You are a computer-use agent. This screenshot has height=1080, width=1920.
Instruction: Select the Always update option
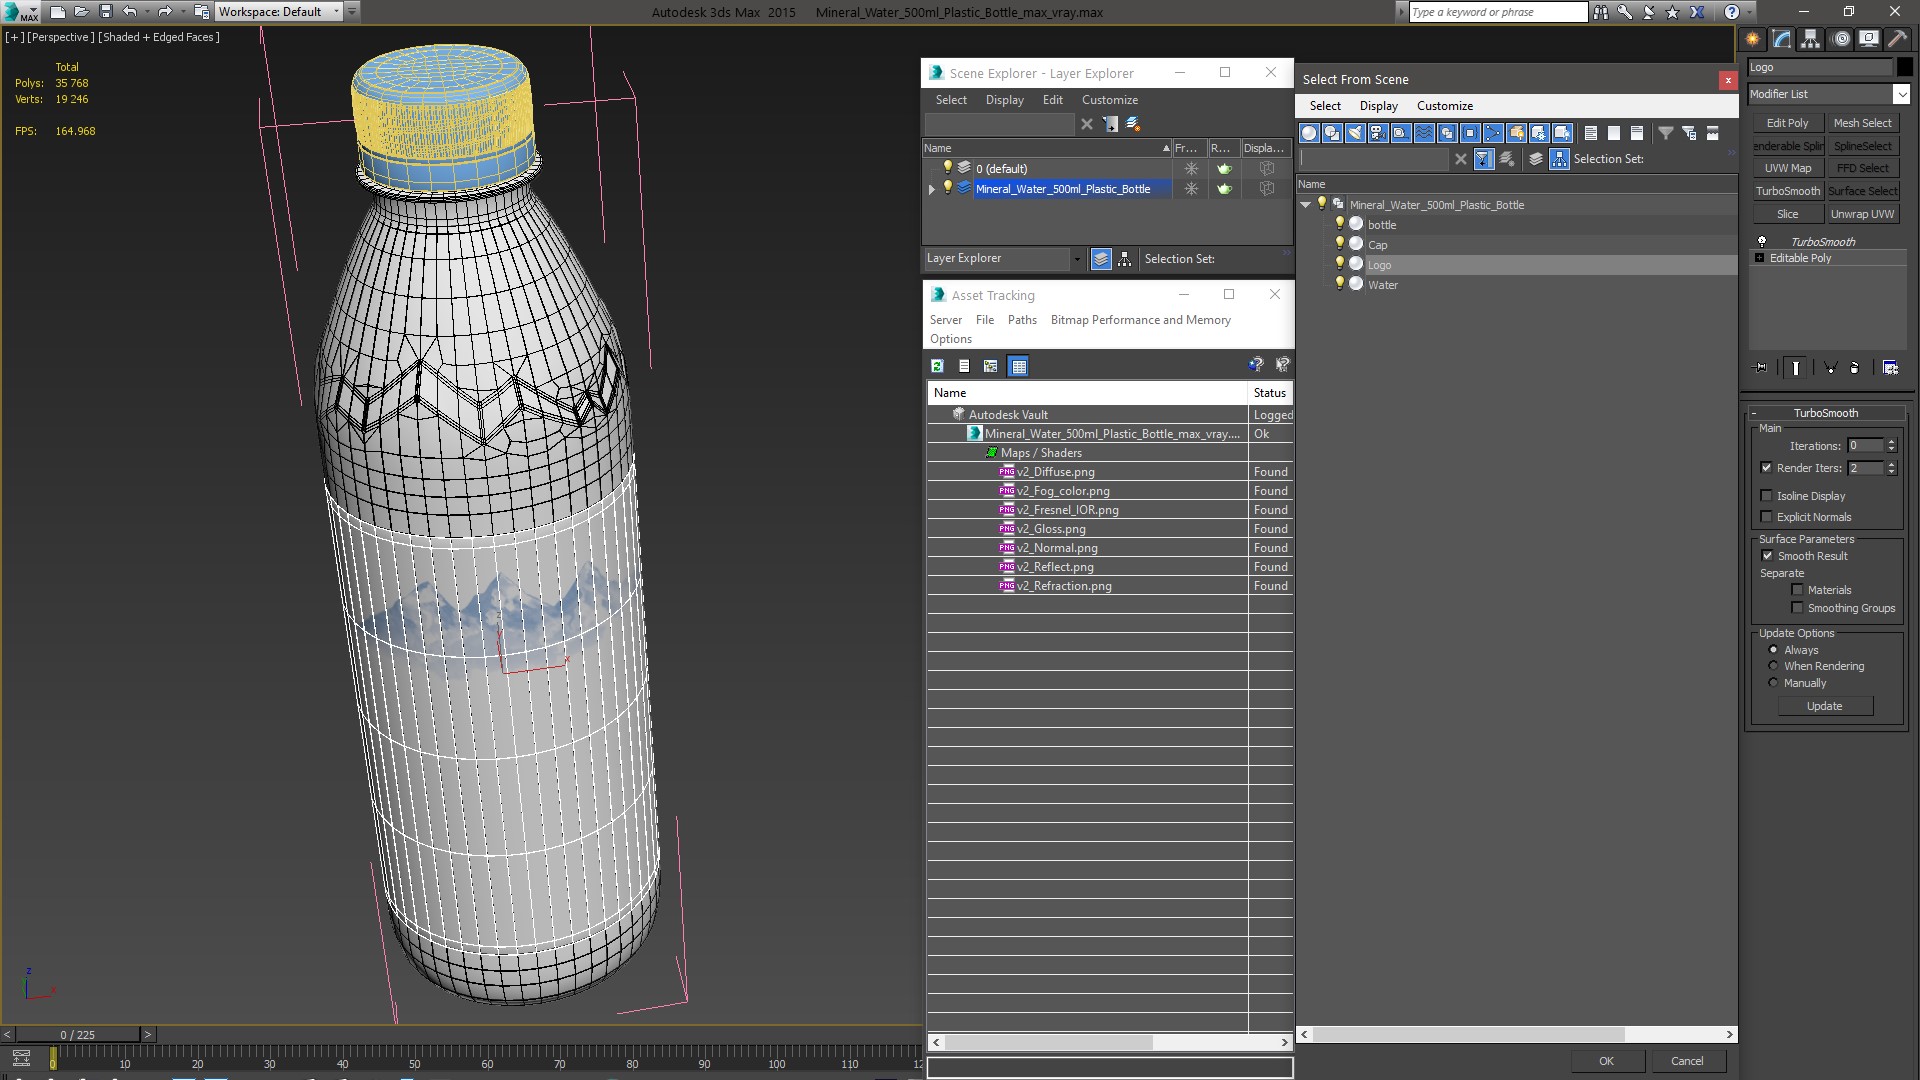[1774, 650]
